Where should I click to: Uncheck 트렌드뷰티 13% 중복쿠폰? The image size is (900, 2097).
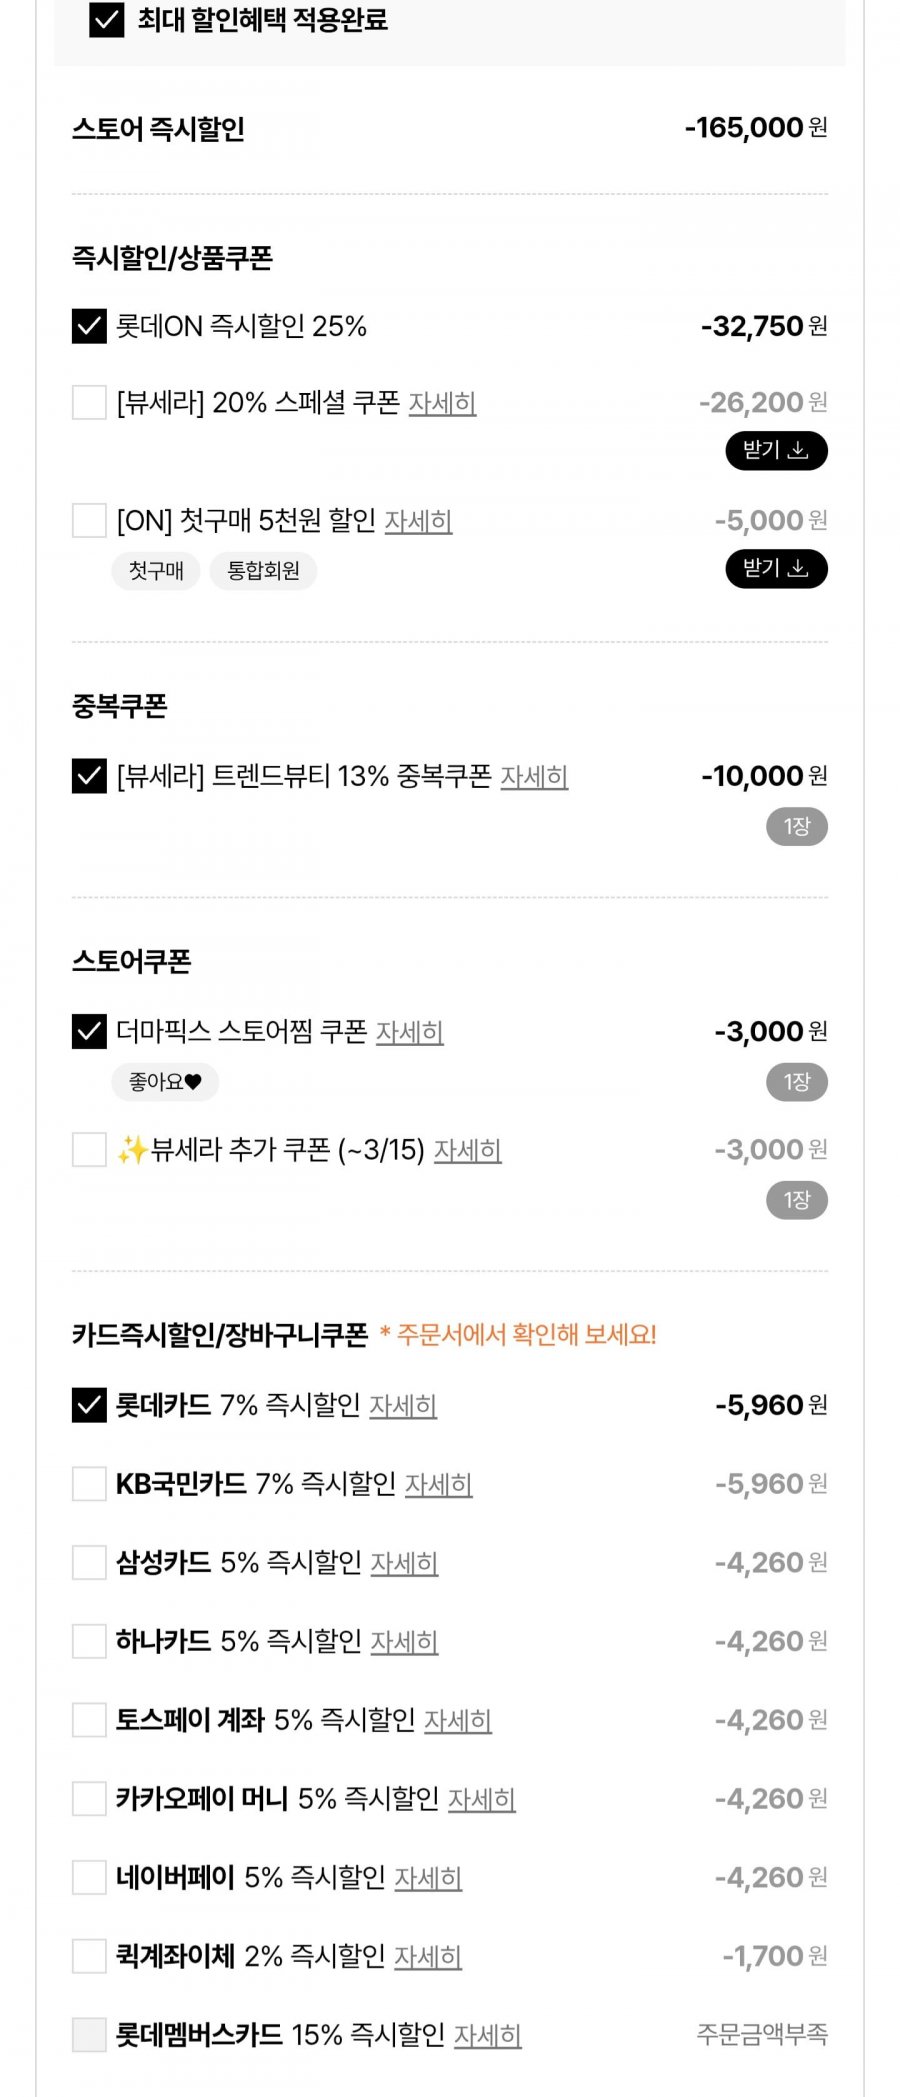[x=89, y=776]
